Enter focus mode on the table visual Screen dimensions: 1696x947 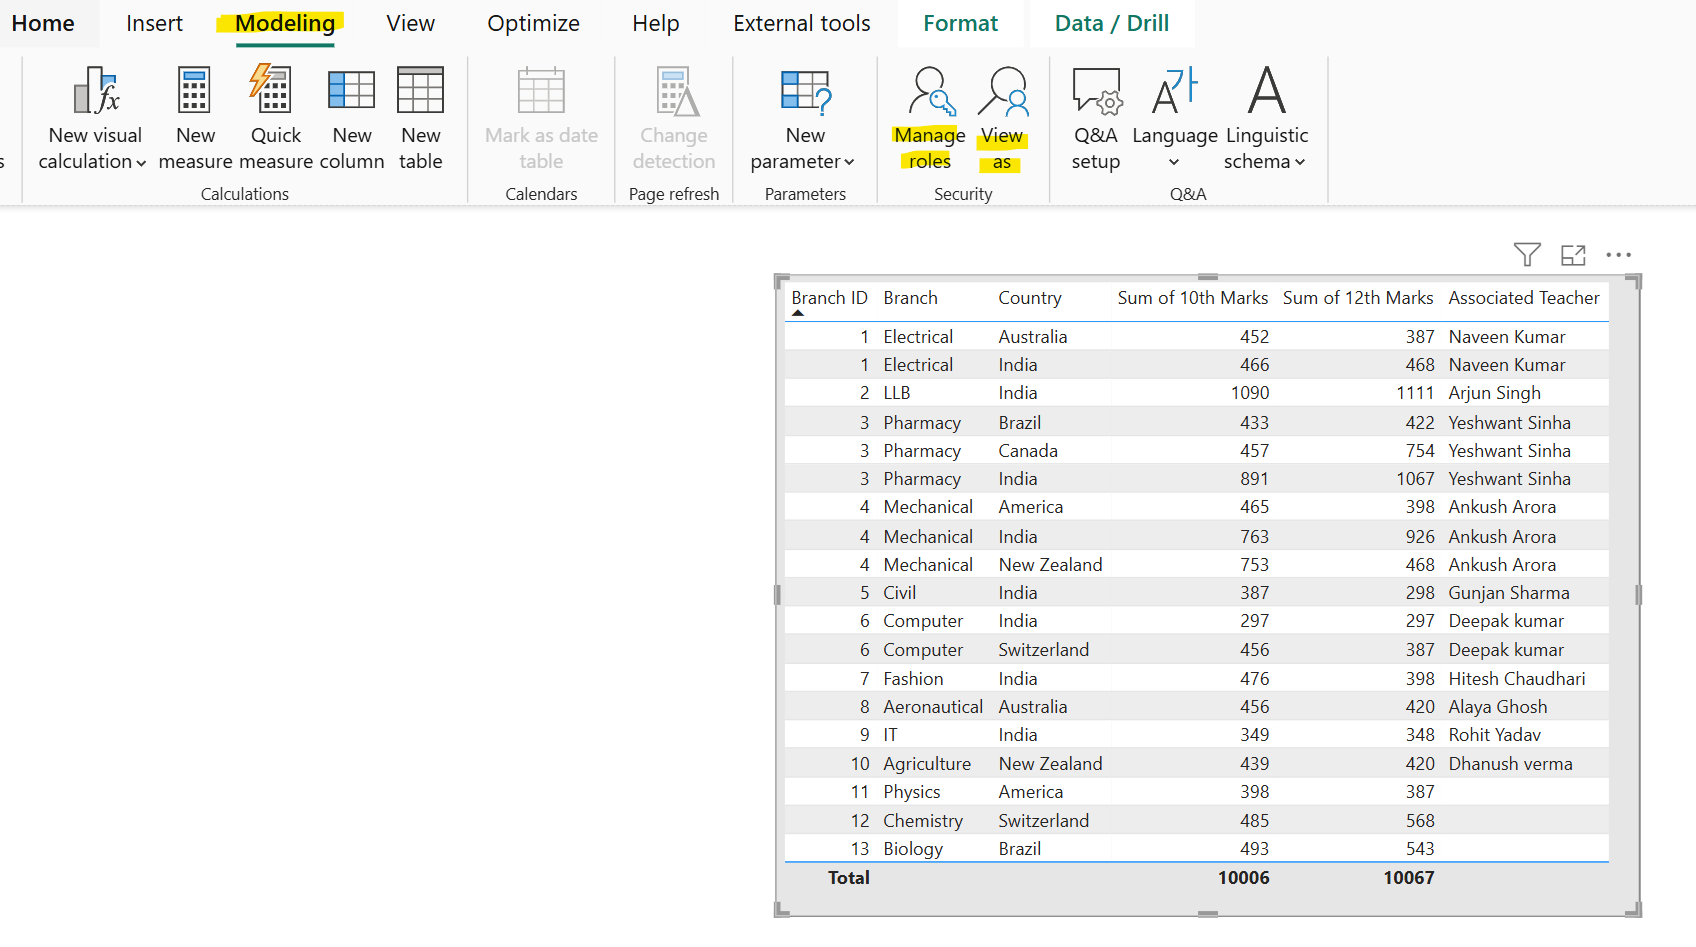click(1572, 255)
